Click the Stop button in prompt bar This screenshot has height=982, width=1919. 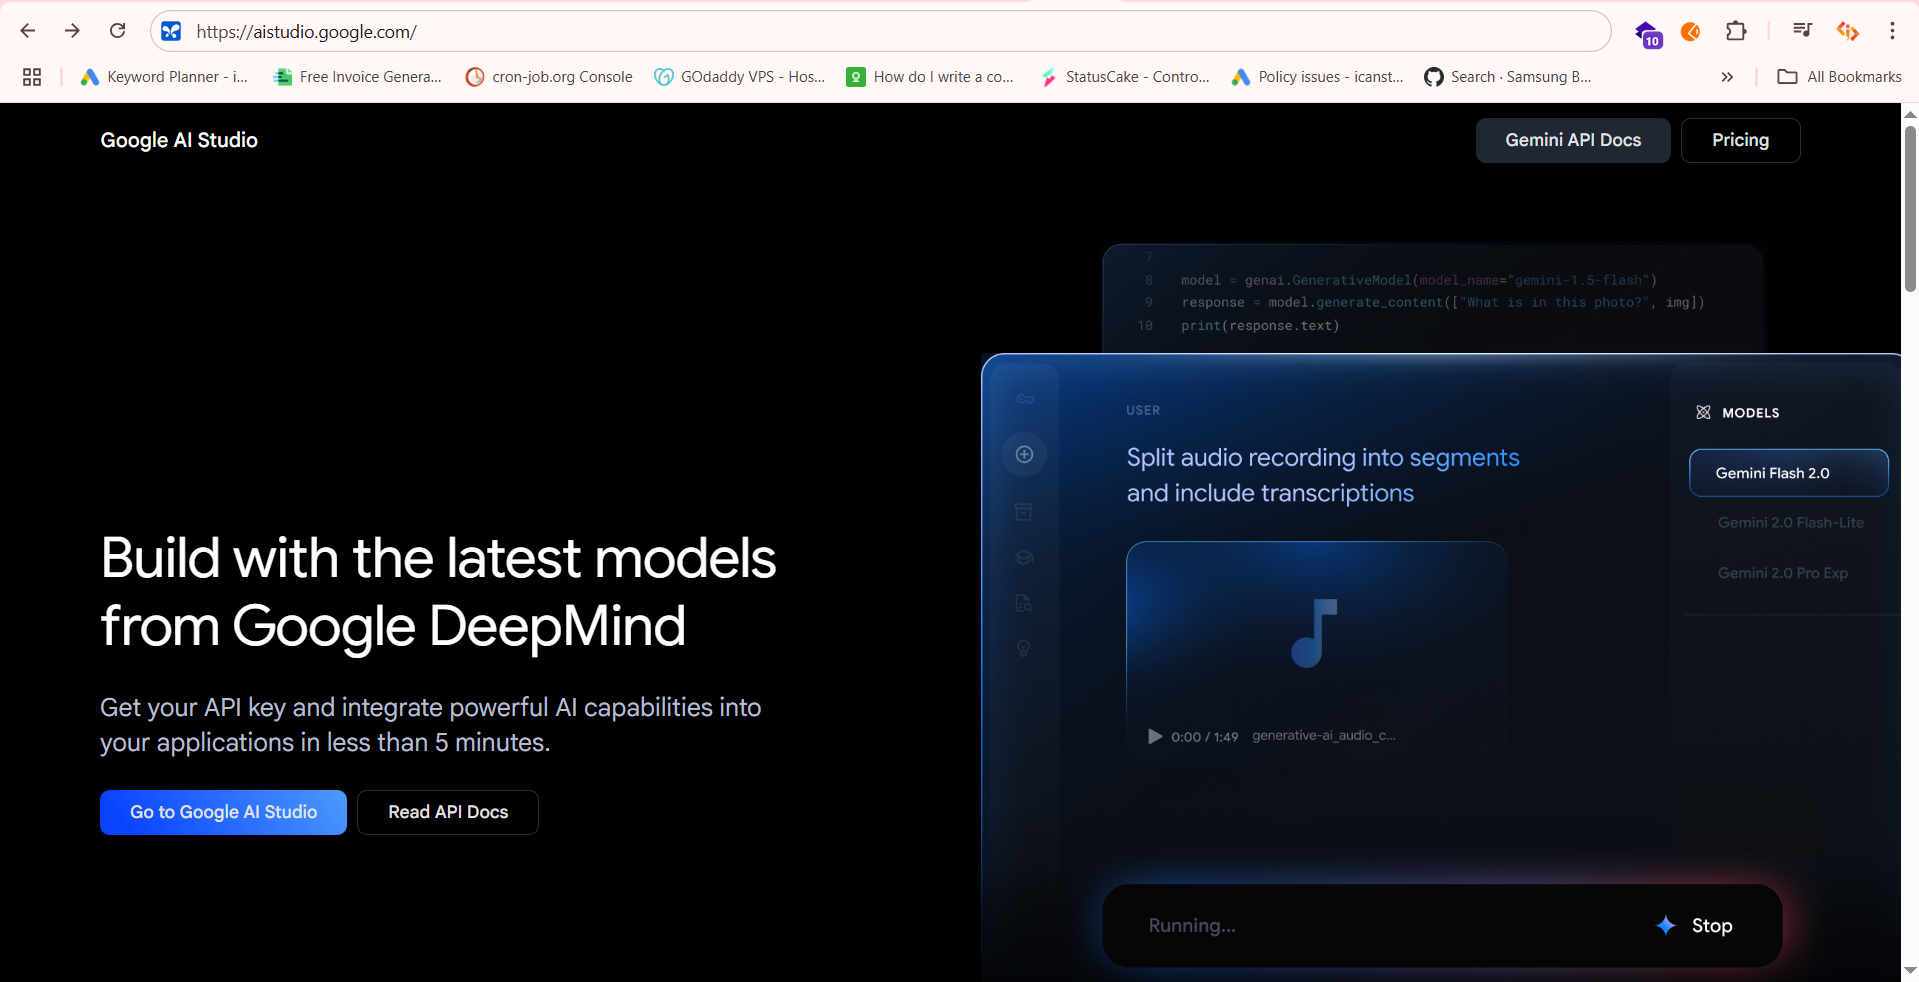tap(1712, 926)
